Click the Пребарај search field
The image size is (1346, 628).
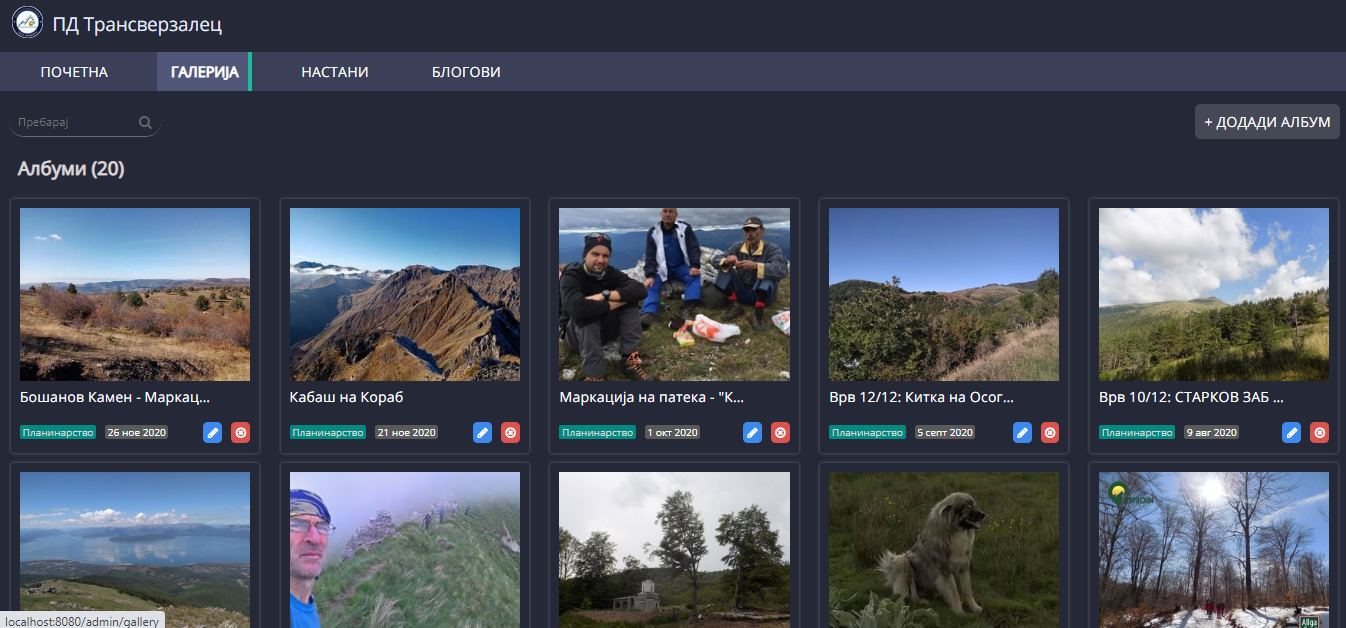(75, 123)
